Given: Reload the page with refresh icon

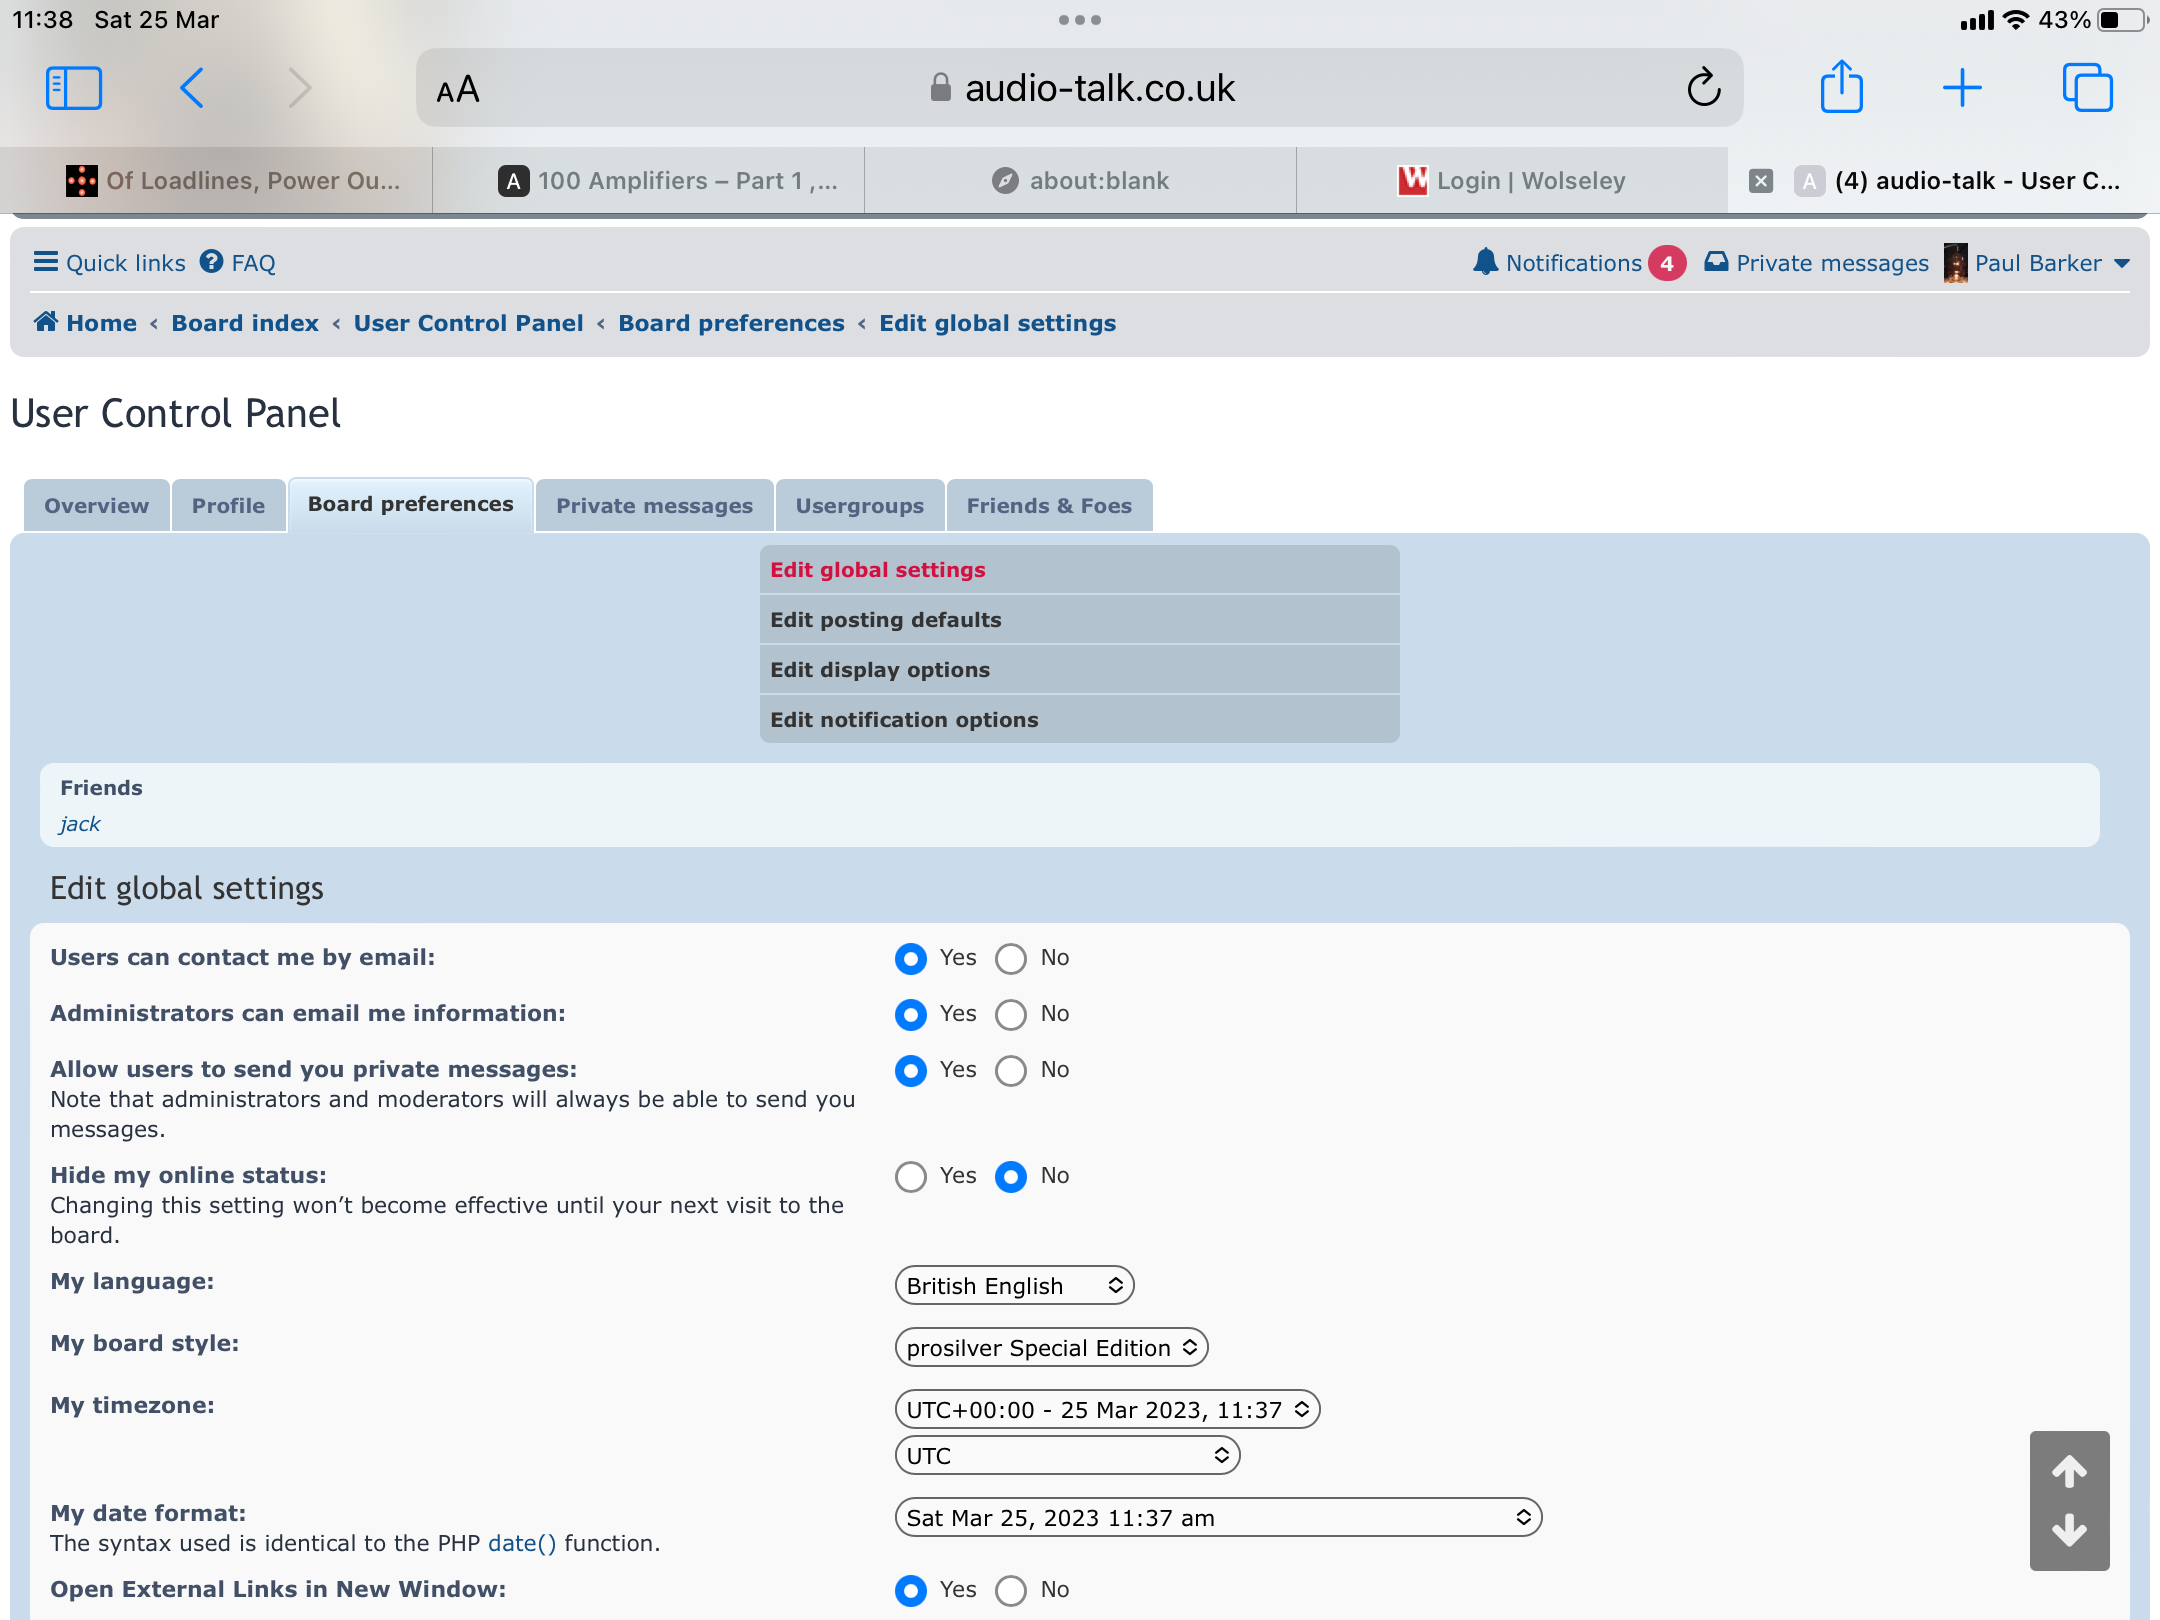Looking at the screenshot, I should [x=1703, y=88].
